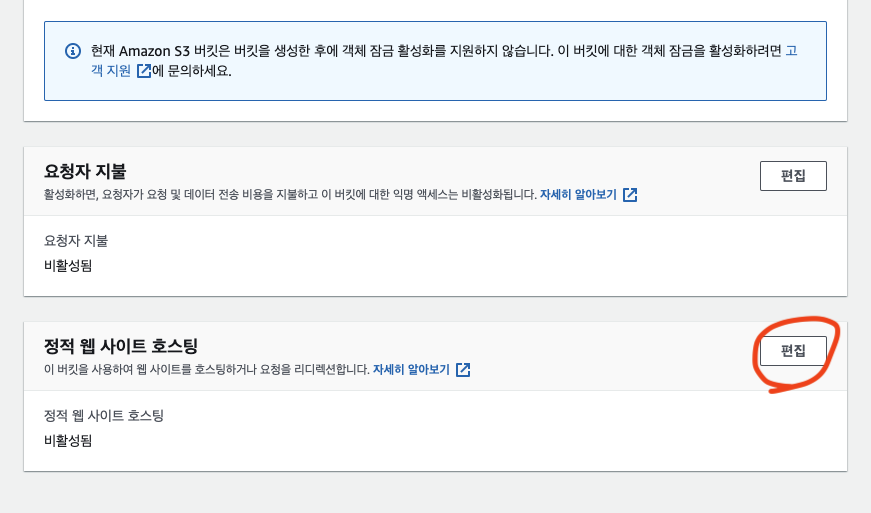The image size is (871, 513).
Task: Click 편집 button in 요청자 지불 section
Action: pos(793,175)
